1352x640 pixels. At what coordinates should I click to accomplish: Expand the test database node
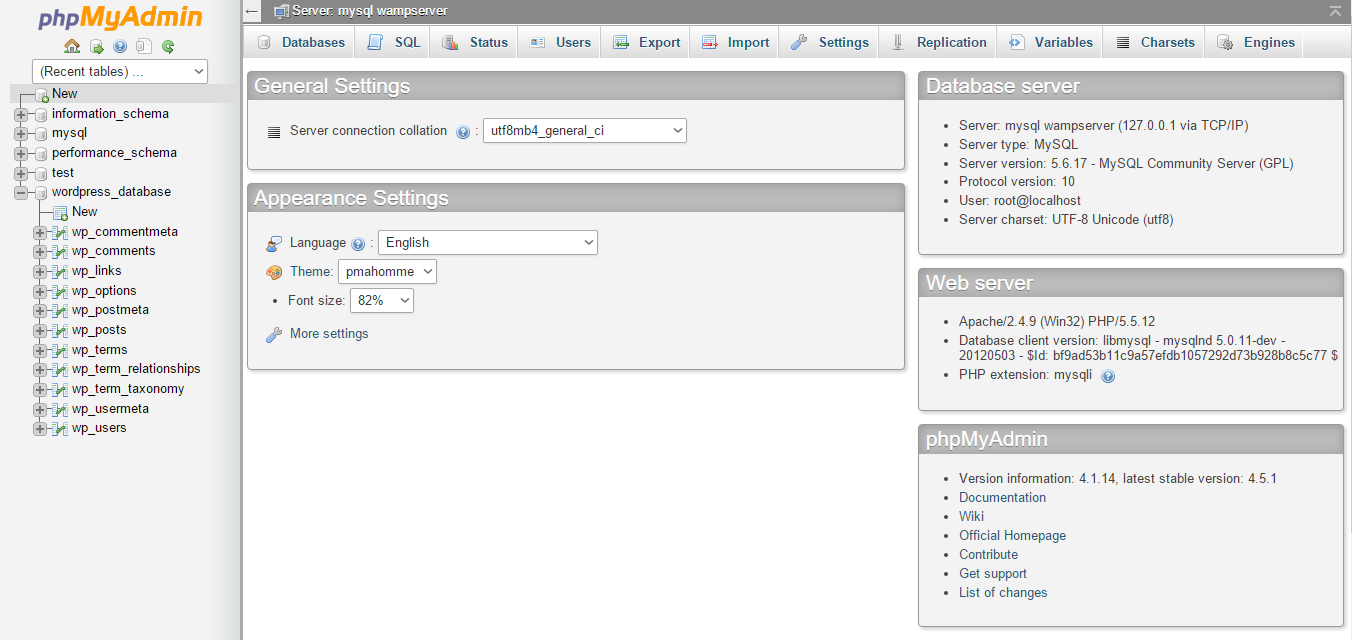point(21,173)
